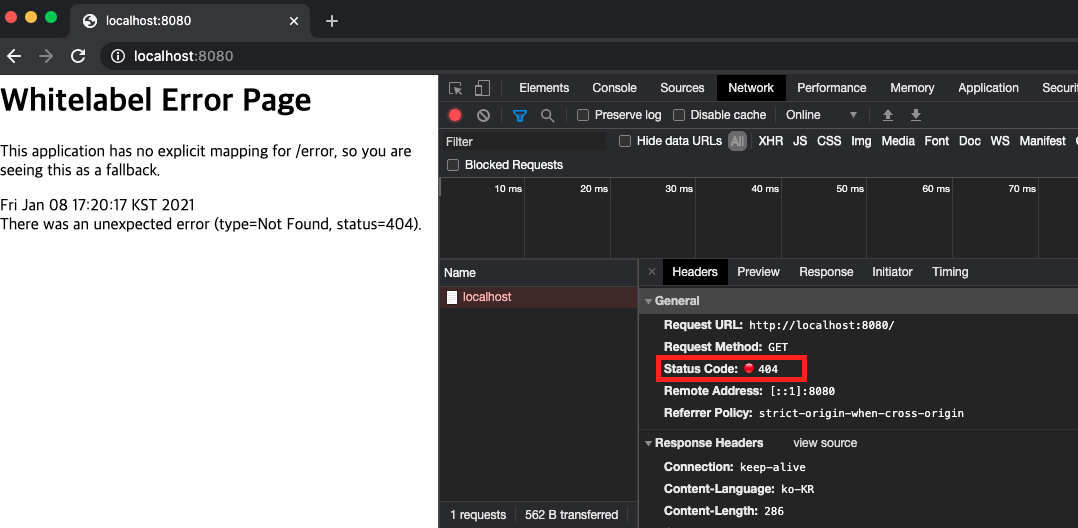
Task: Click the 562 B transferred status text
Action: coord(571,514)
